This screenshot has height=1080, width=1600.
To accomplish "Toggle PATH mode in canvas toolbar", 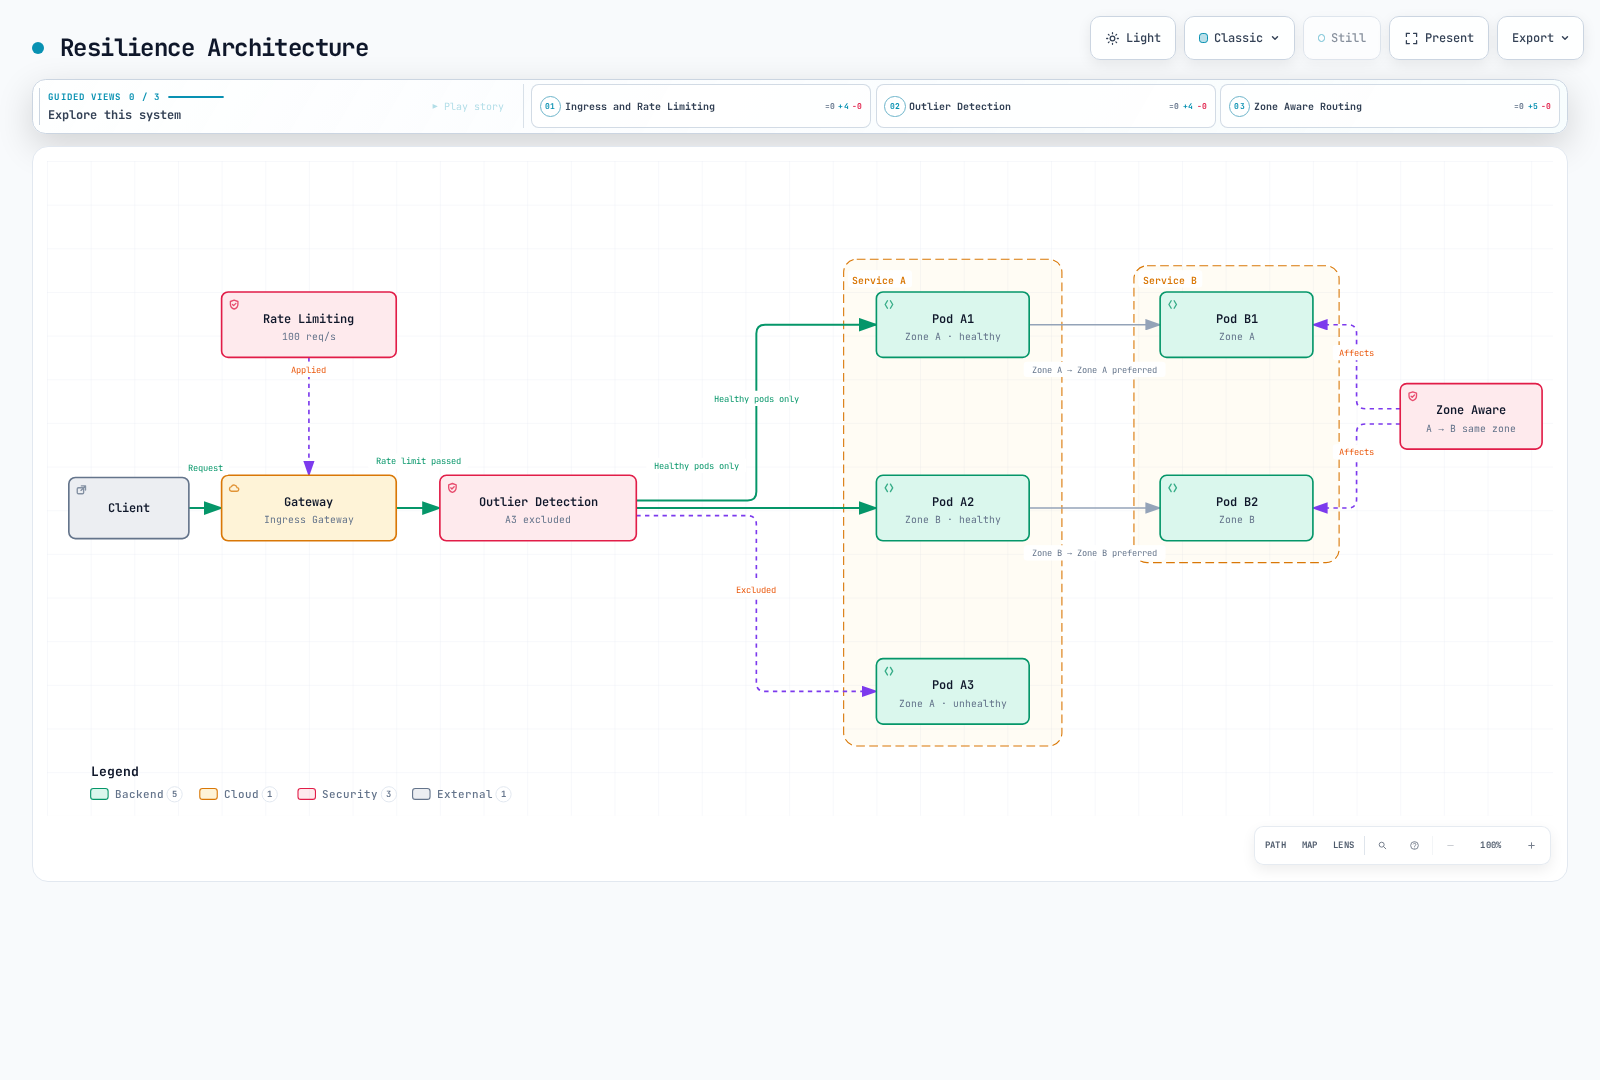I will [1275, 845].
